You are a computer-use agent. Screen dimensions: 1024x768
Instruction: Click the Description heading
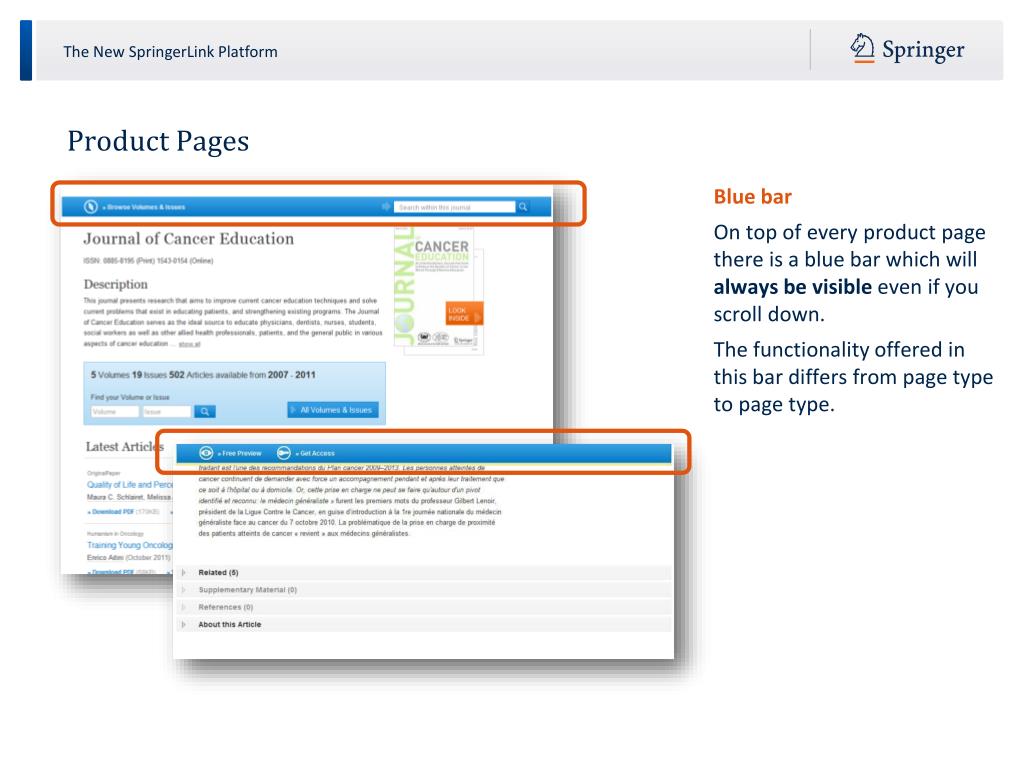[x=116, y=285]
